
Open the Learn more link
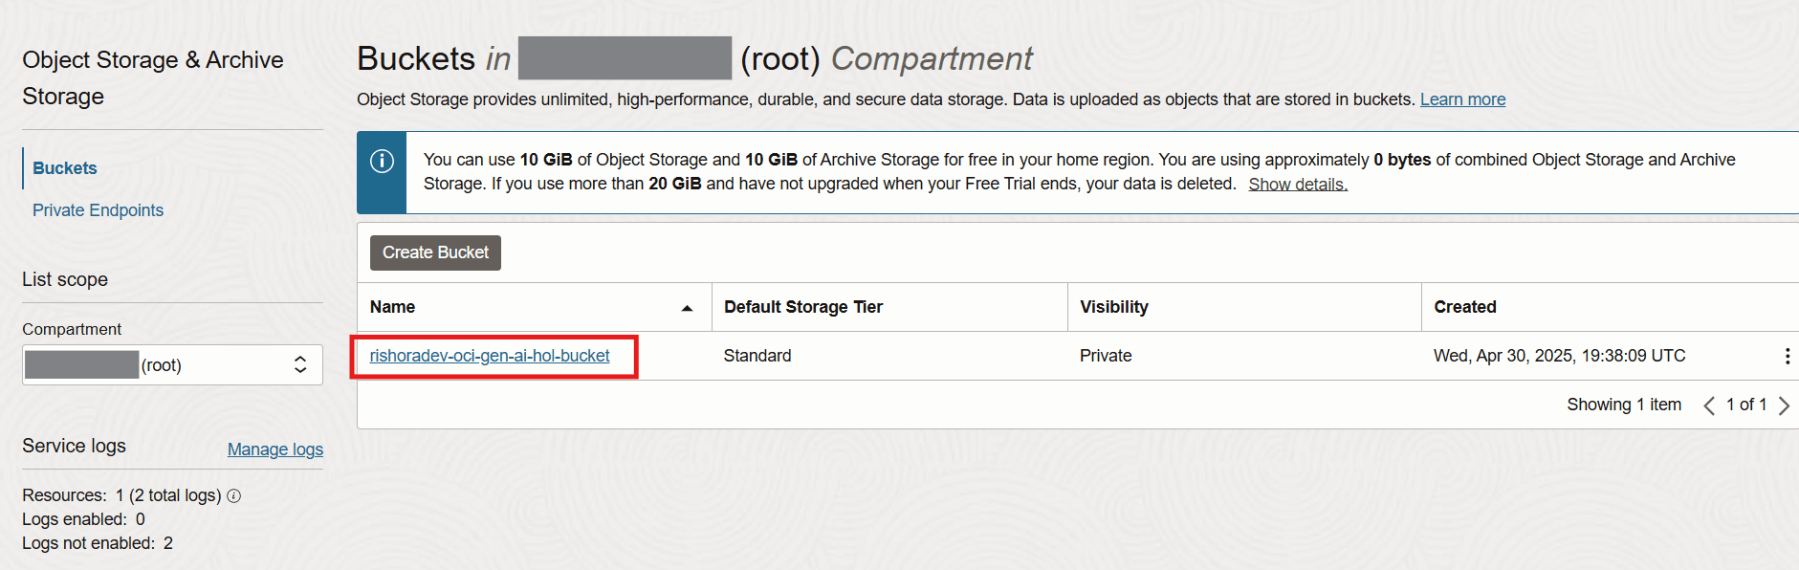1462,99
